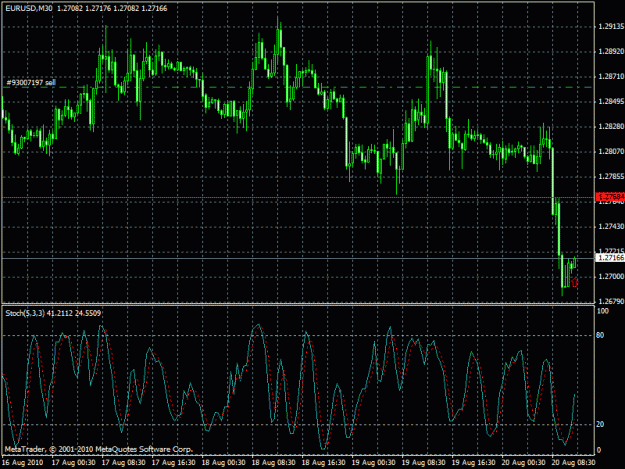Image resolution: width=625 pixels, height=469 pixels.
Task: Click the EURUSD,M30 chart title text
Action: (29, 8)
